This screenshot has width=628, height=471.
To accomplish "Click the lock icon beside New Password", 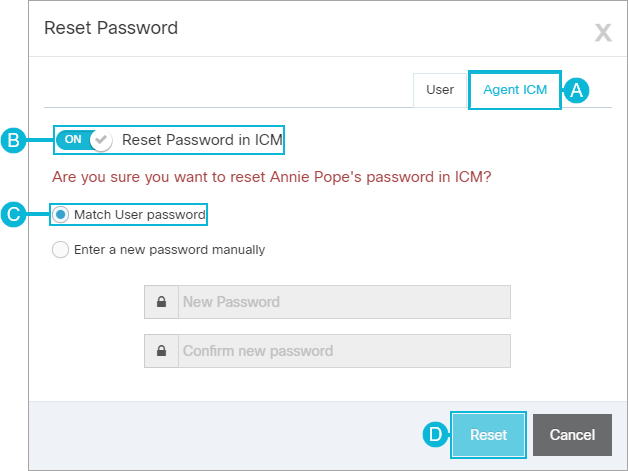I will click(161, 302).
